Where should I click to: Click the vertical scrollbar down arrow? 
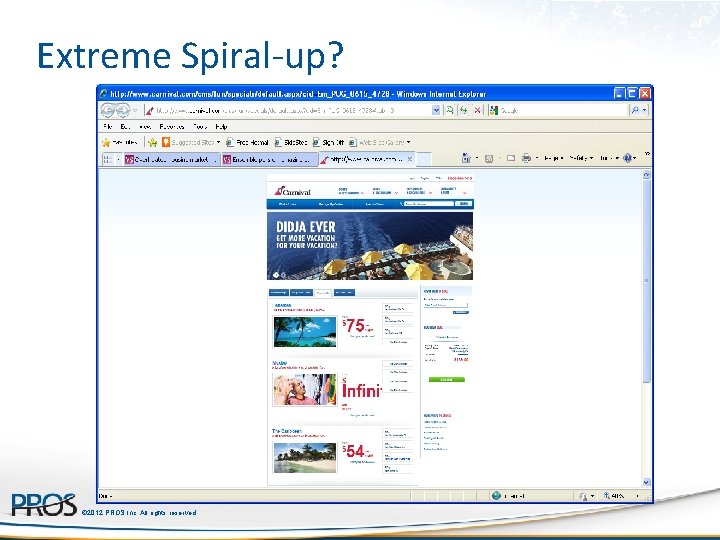coord(647,482)
